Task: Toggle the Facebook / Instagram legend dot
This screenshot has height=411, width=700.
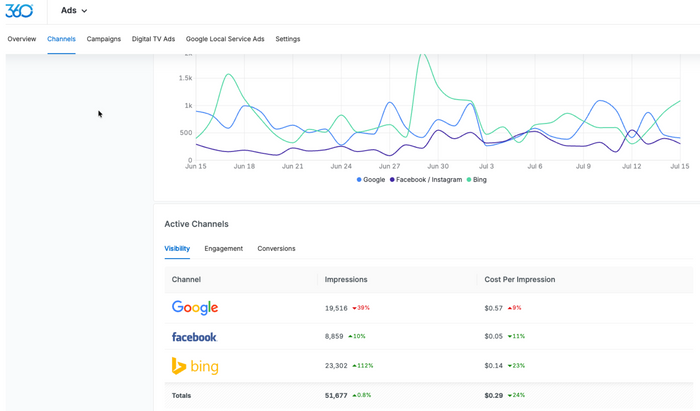Action: pos(392,179)
